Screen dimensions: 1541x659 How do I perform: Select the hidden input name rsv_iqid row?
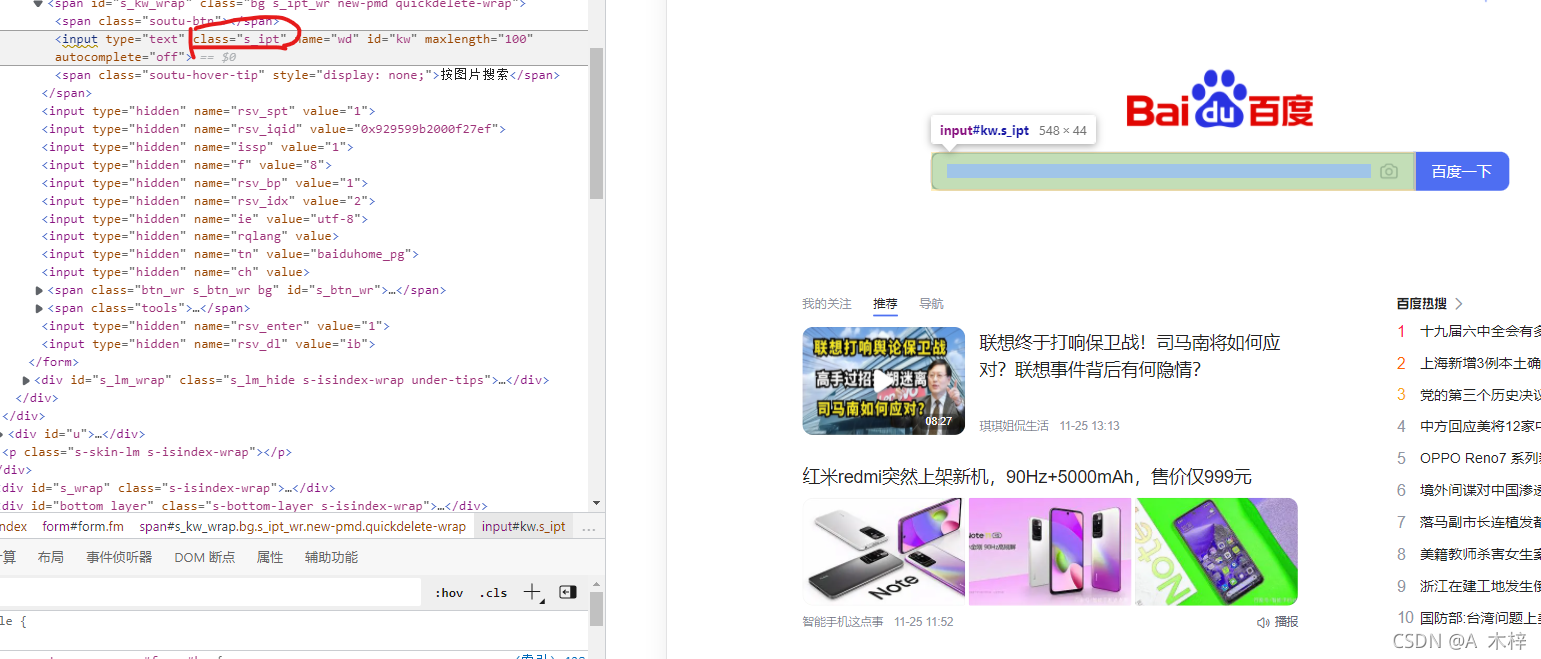point(273,129)
